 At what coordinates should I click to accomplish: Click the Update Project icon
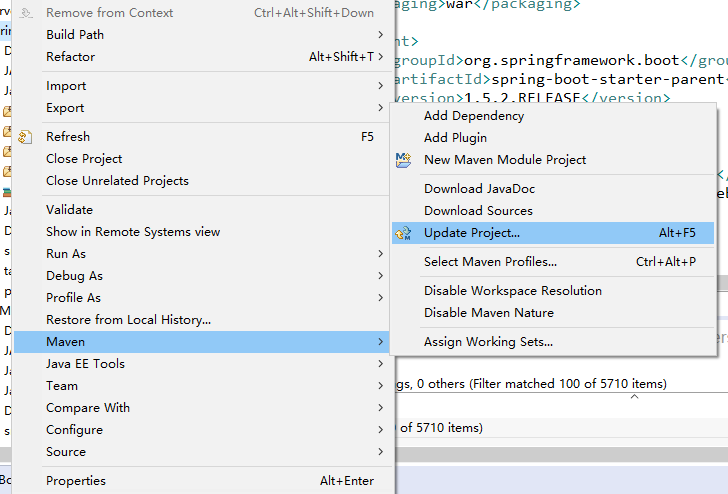(404, 233)
